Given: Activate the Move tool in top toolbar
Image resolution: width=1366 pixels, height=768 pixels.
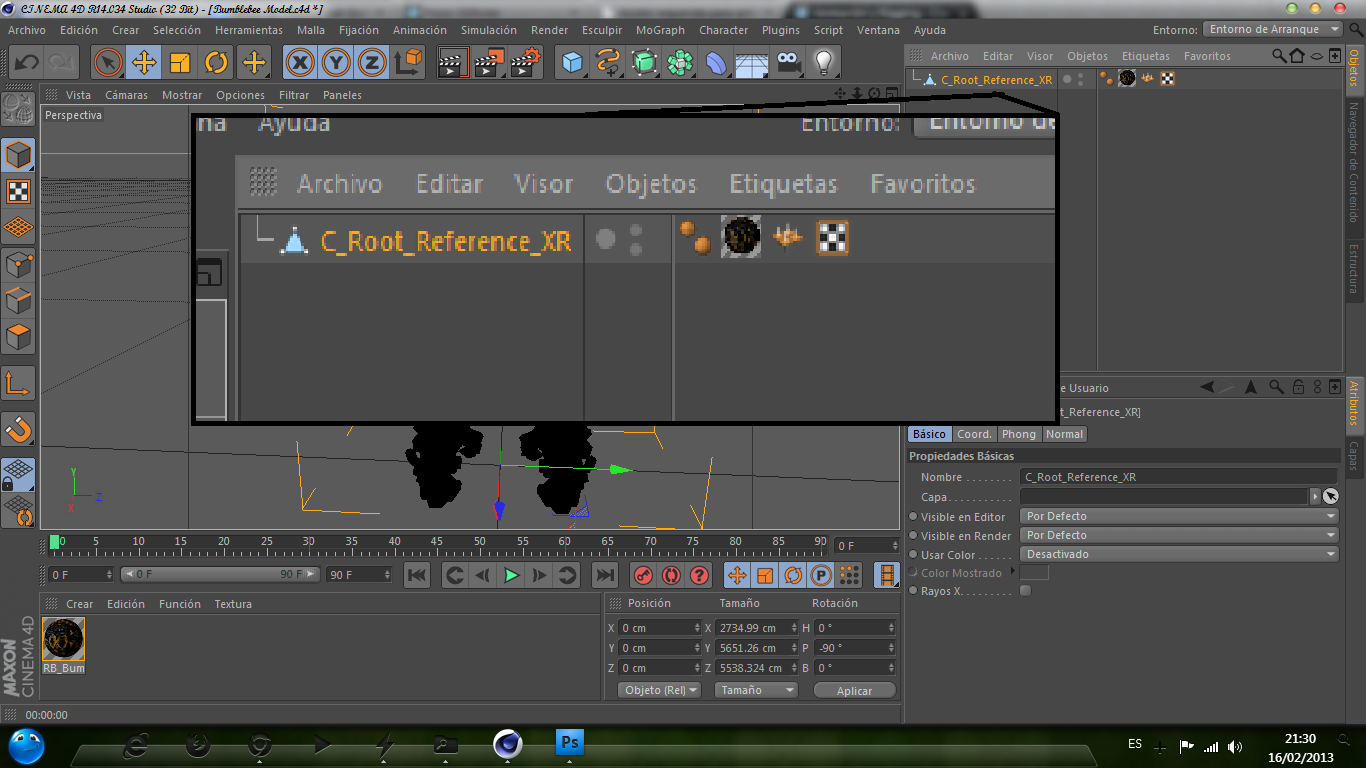Looking at the screenshot, I should pyautogui.click(x=144, y=63).
